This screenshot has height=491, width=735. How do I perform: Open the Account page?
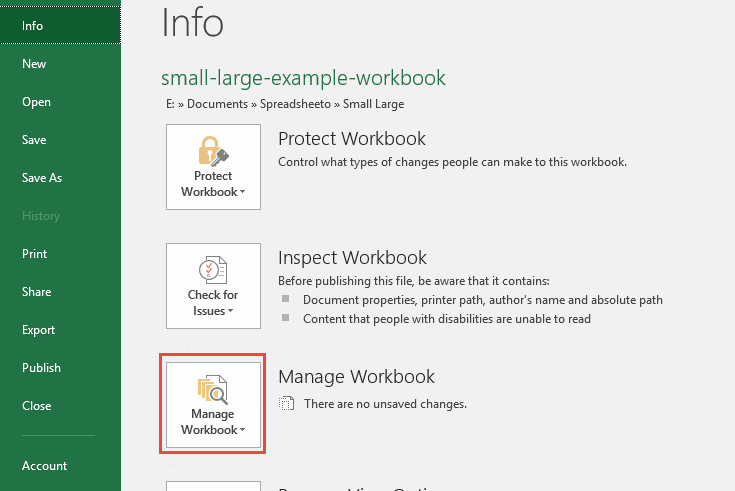click(x=44, y=466)
